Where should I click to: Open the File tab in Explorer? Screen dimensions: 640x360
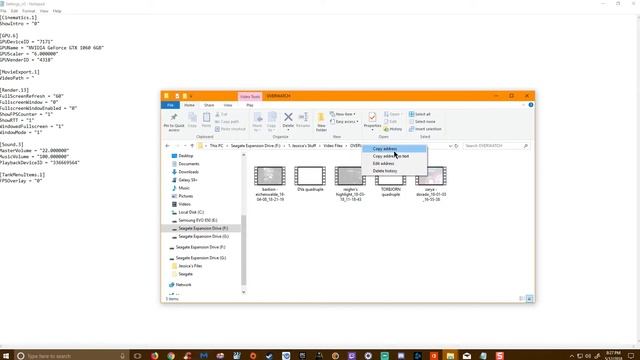coord(170,105)
